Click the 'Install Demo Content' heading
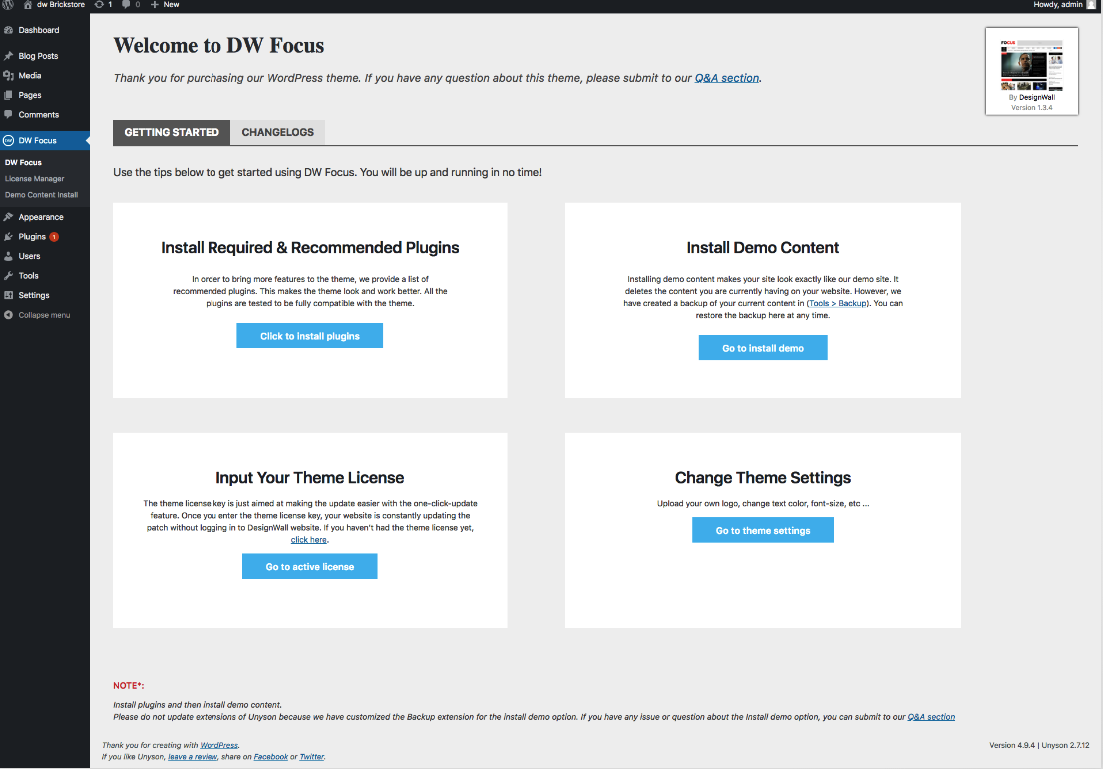The width and height of the screenshot is (1103, 769). 763,248
